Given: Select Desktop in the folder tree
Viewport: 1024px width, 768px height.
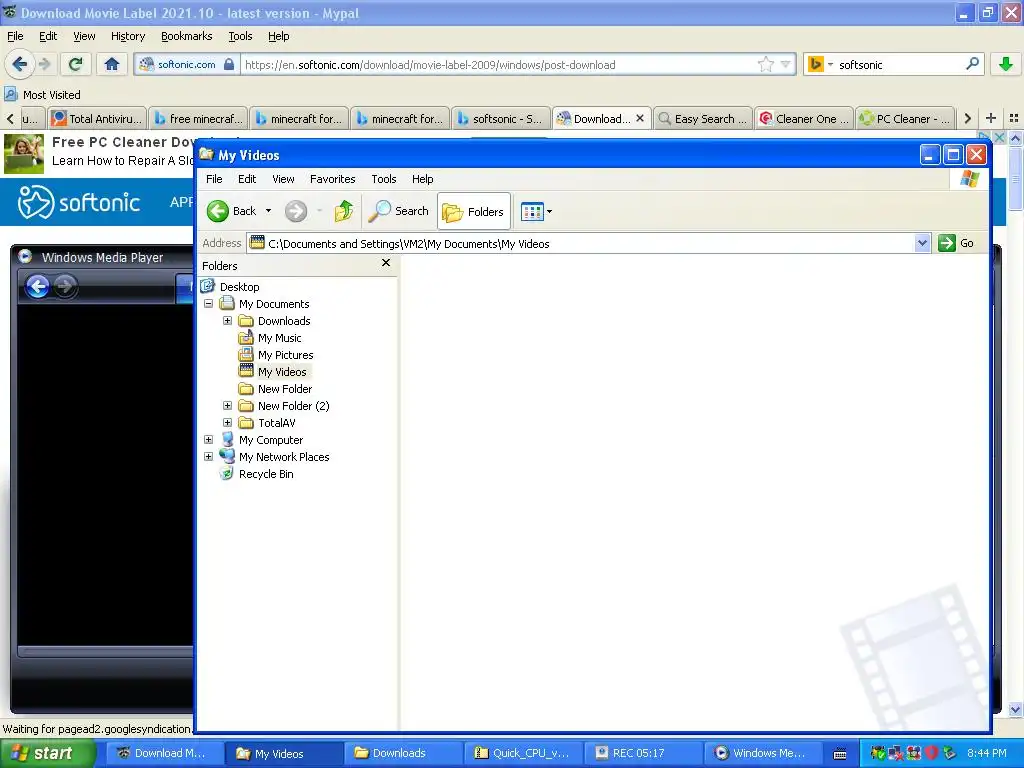Looking at the screenshot, I should [x=239, y=287].
